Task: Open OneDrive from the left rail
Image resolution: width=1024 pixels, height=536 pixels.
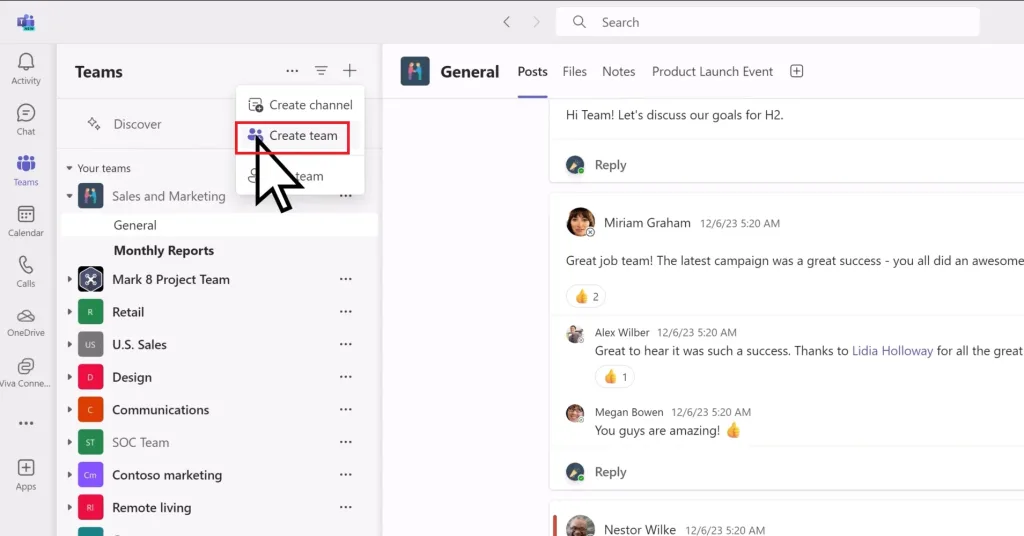Action: tap(26, 322)
